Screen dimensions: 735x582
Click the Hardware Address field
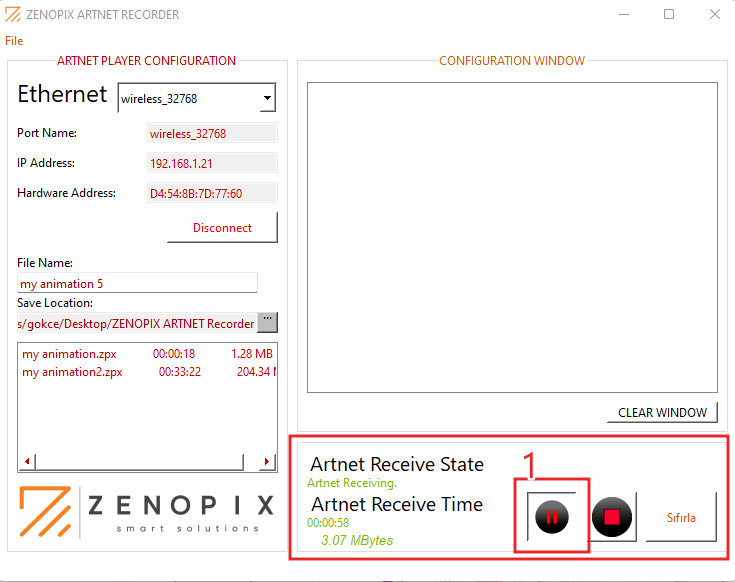211,193
